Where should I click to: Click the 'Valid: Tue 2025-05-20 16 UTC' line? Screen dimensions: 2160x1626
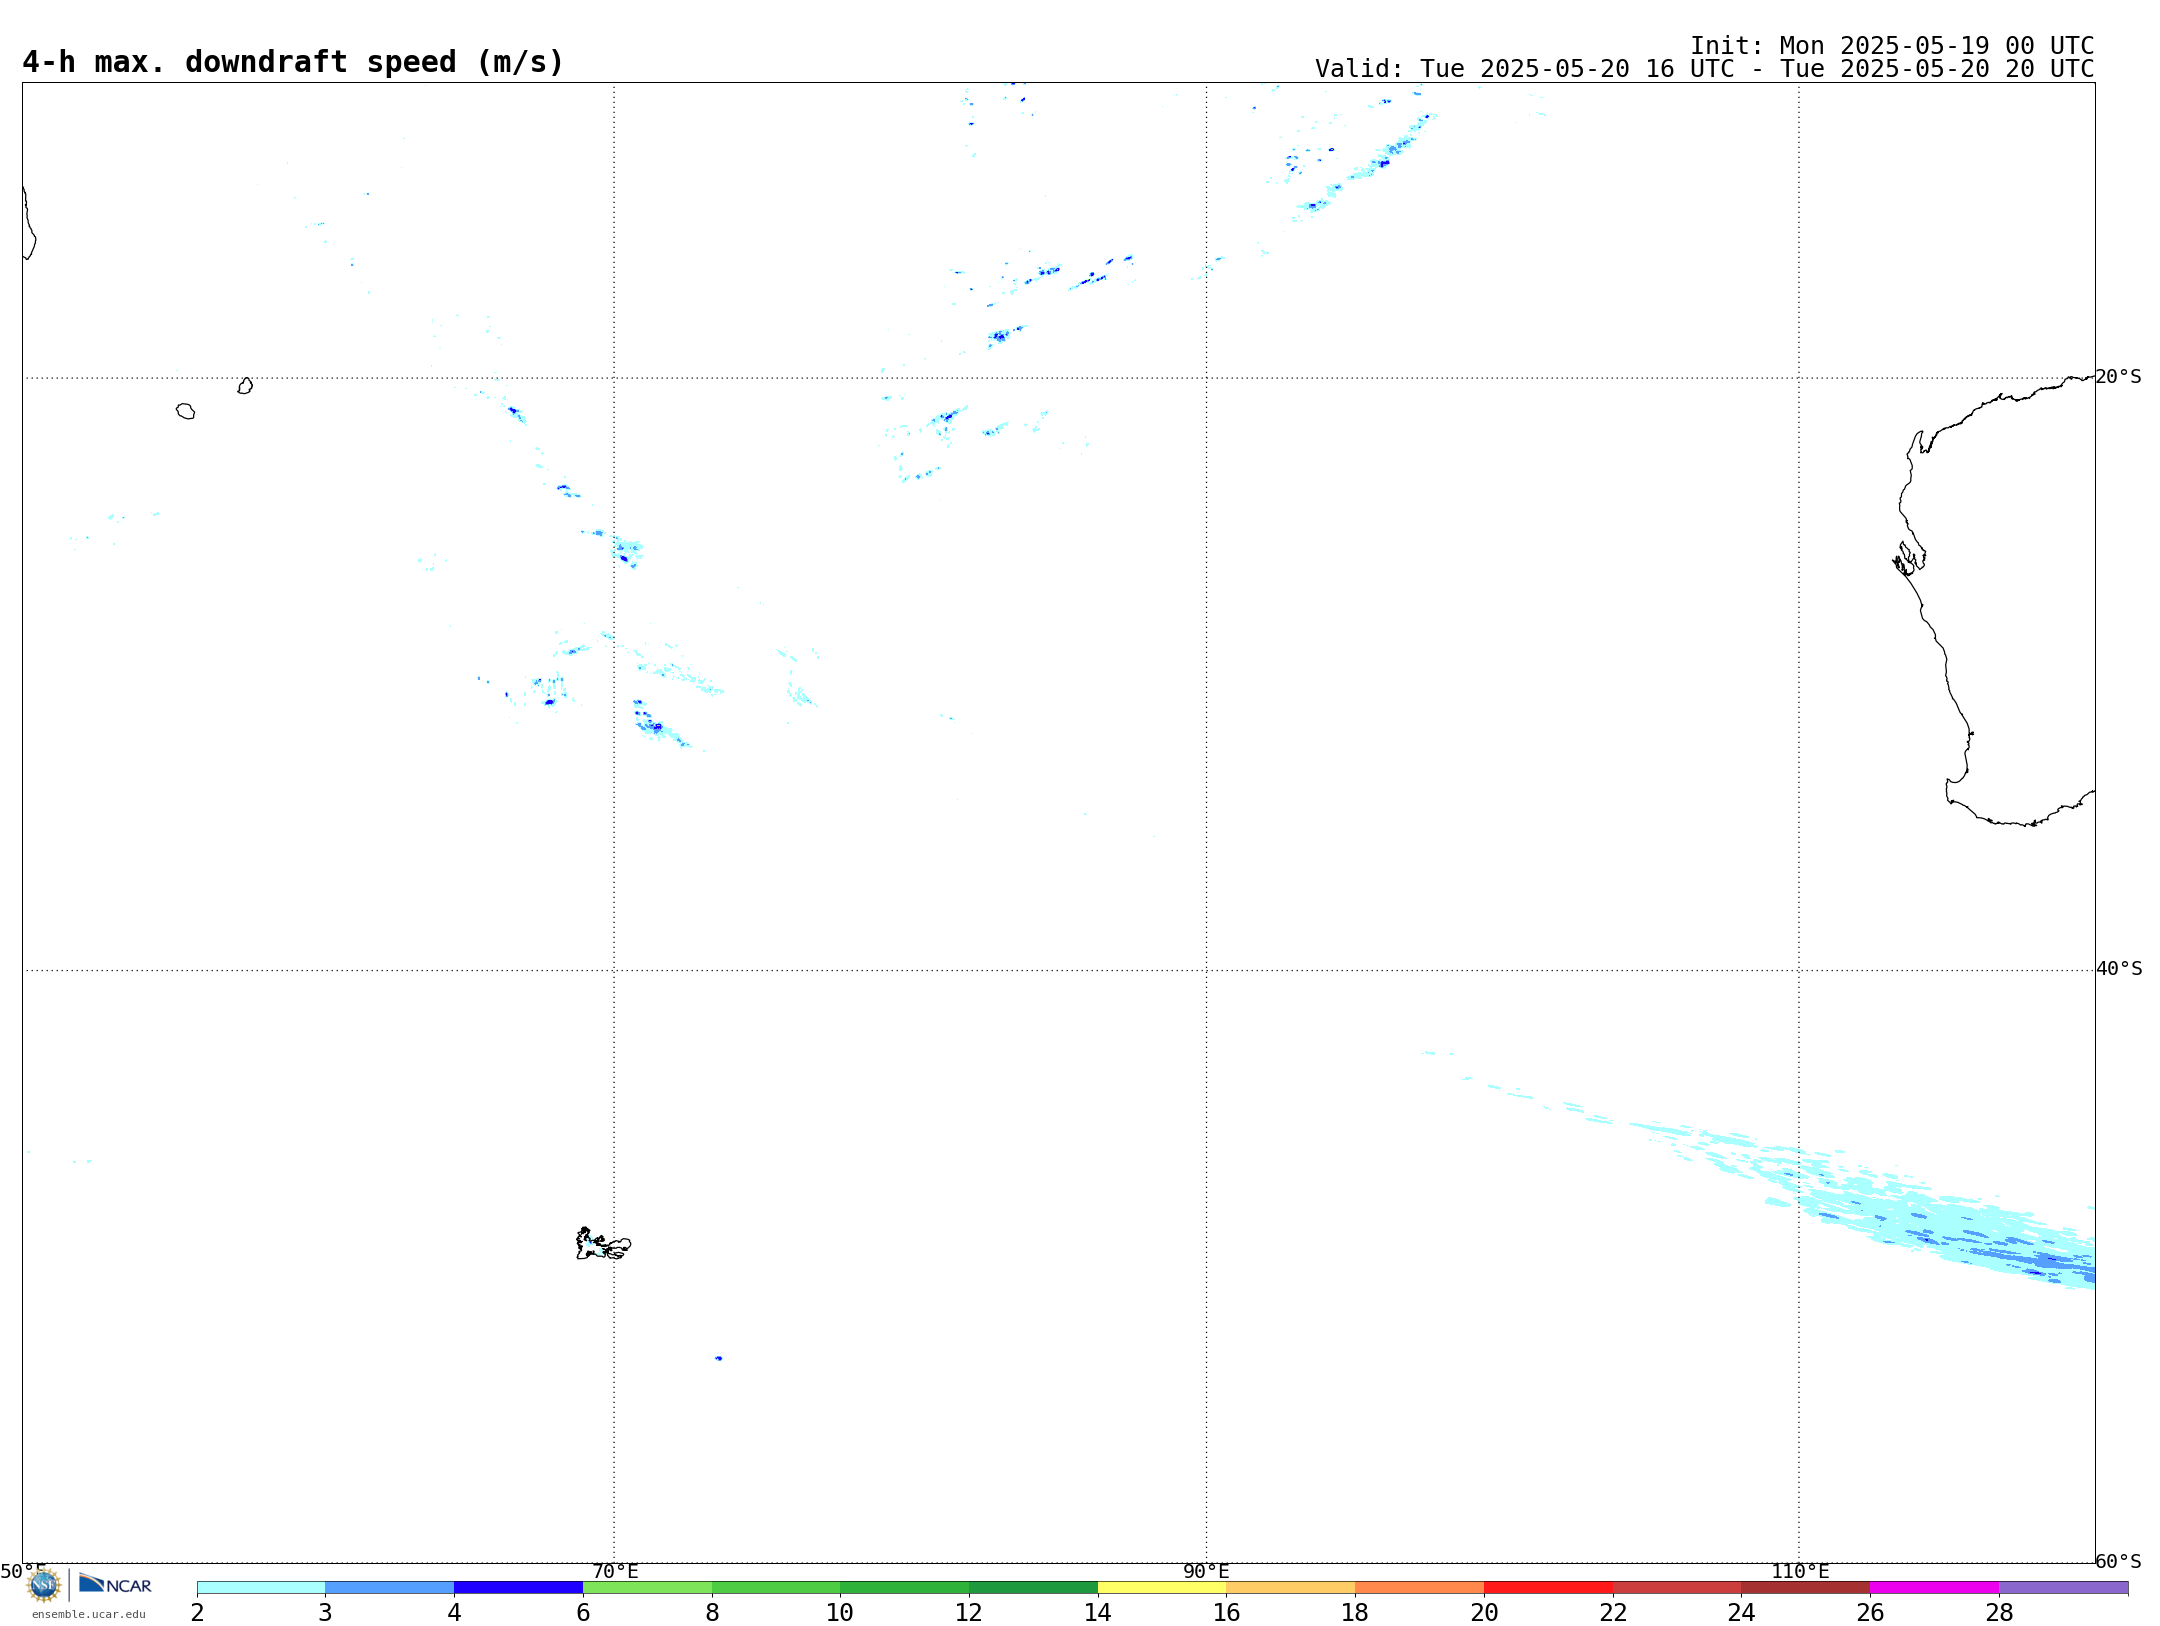1704,69
